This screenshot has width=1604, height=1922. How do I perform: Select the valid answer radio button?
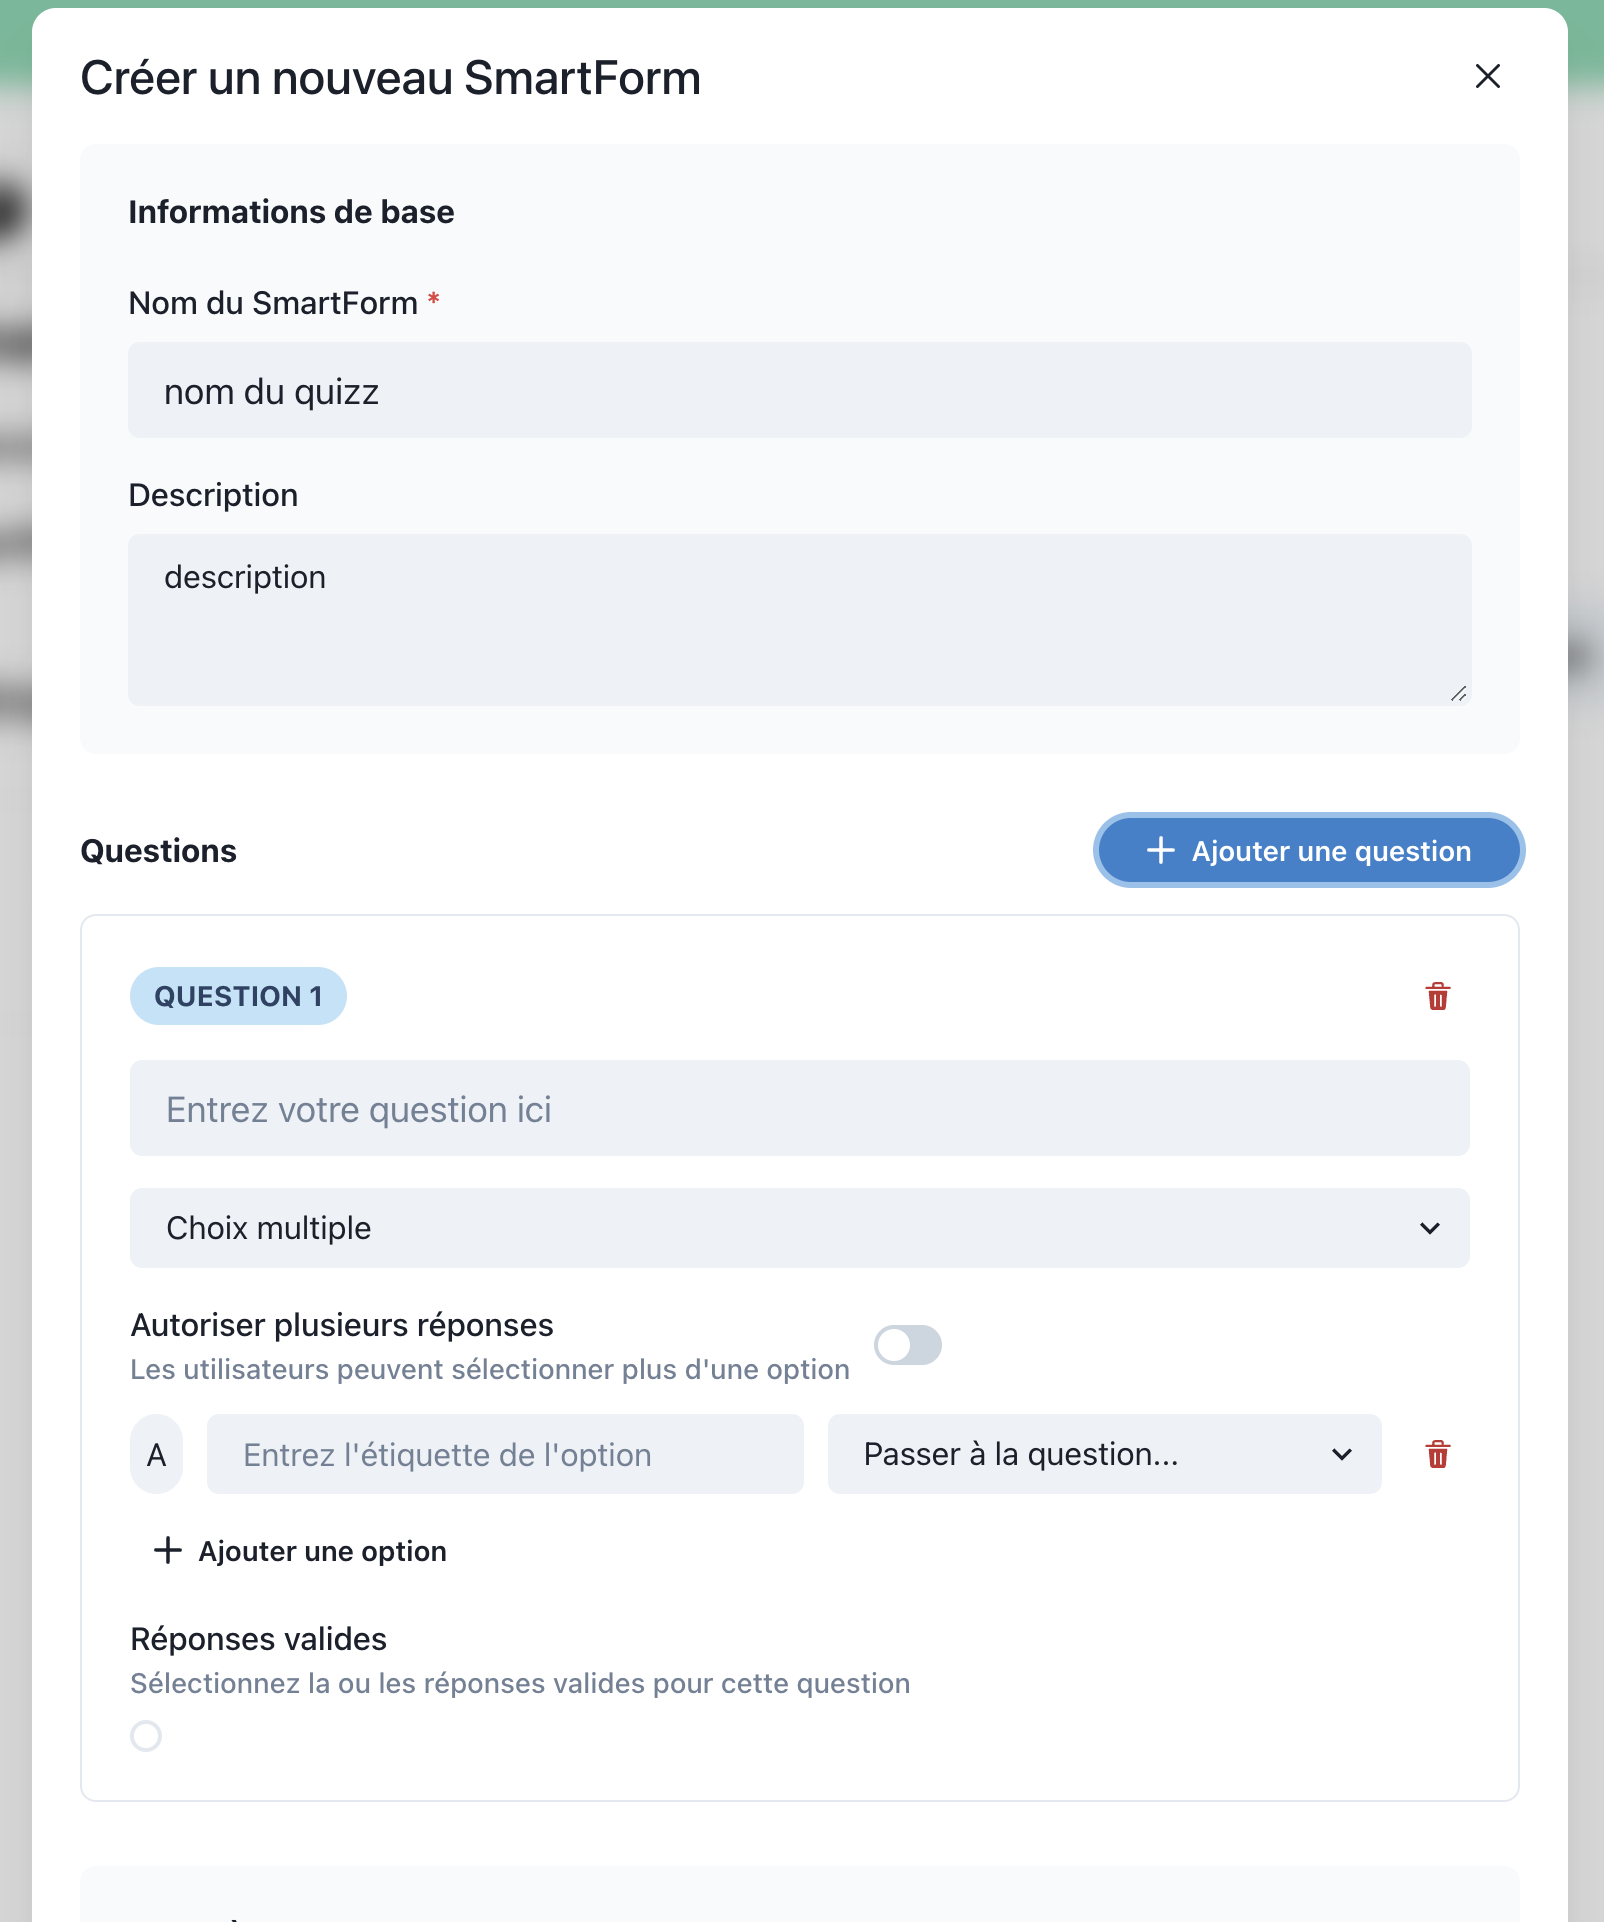click(146, 1736)
